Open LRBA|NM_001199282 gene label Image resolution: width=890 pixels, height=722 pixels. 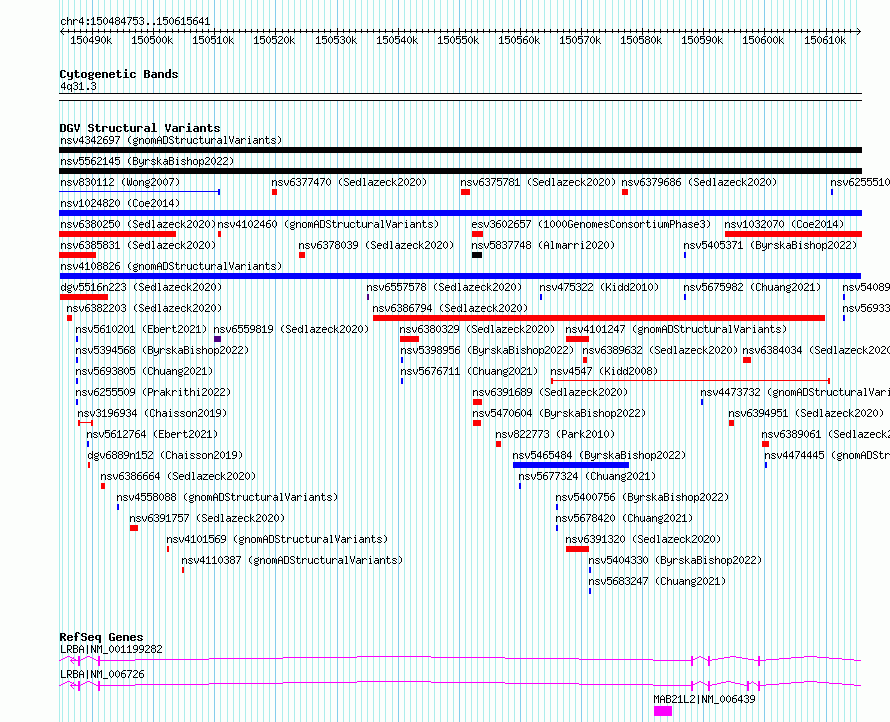tap(111, 649)
